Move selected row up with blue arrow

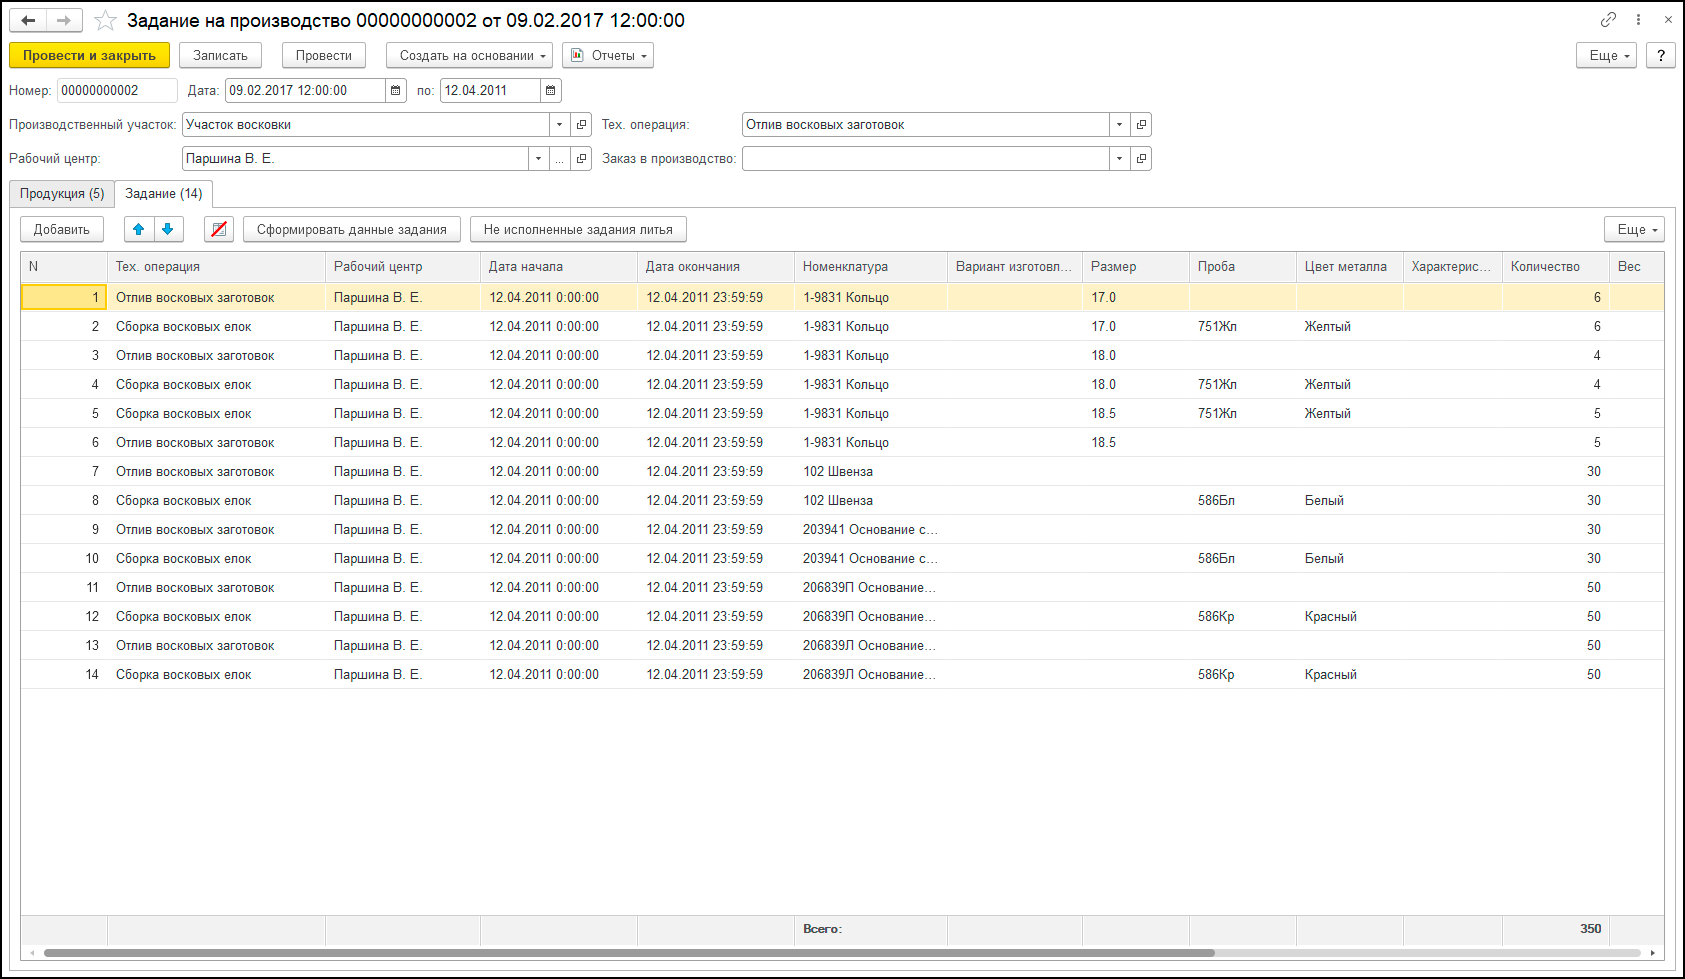tap(139, 229)
